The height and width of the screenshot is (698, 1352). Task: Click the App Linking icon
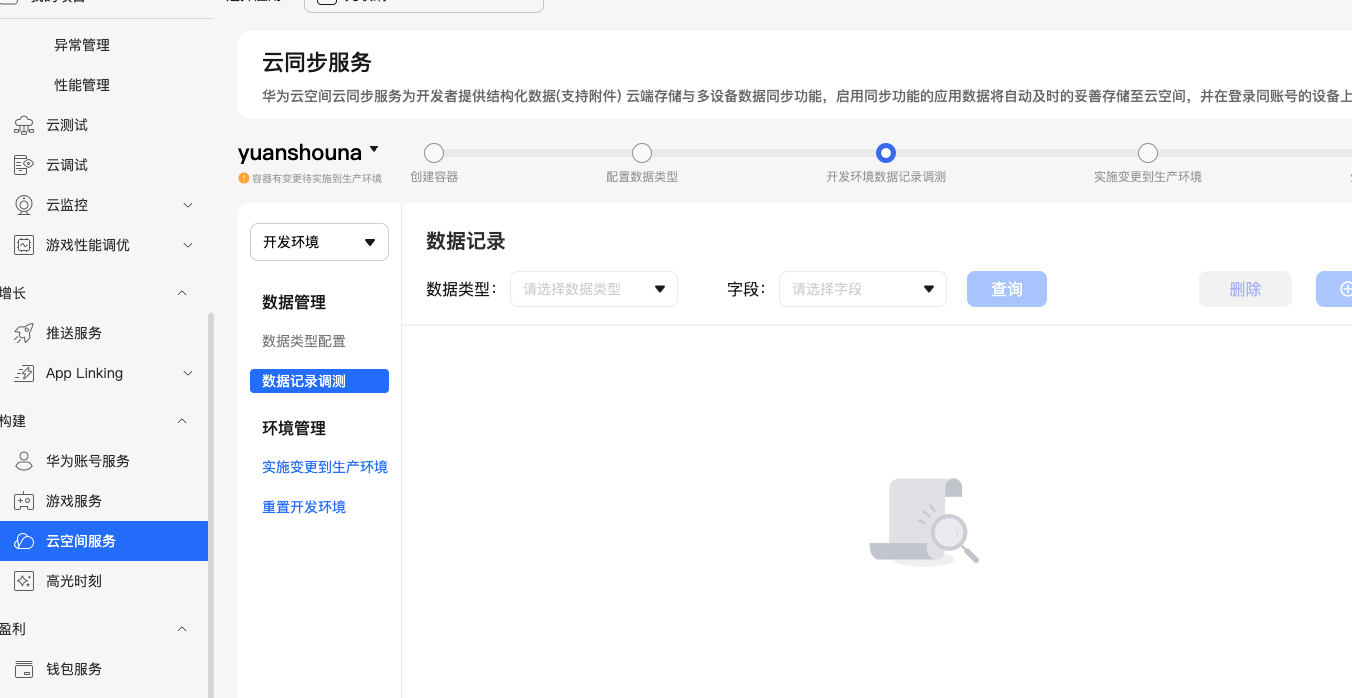tap(24, 373)
